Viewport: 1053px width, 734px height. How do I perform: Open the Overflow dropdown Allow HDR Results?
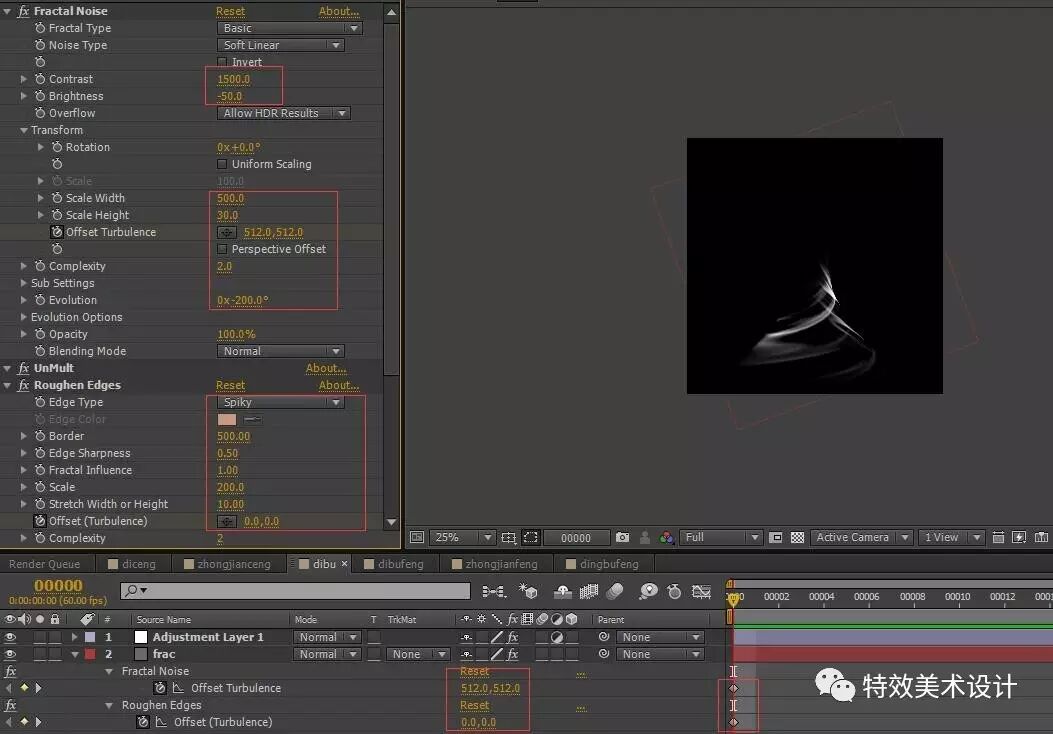(283, 113)
